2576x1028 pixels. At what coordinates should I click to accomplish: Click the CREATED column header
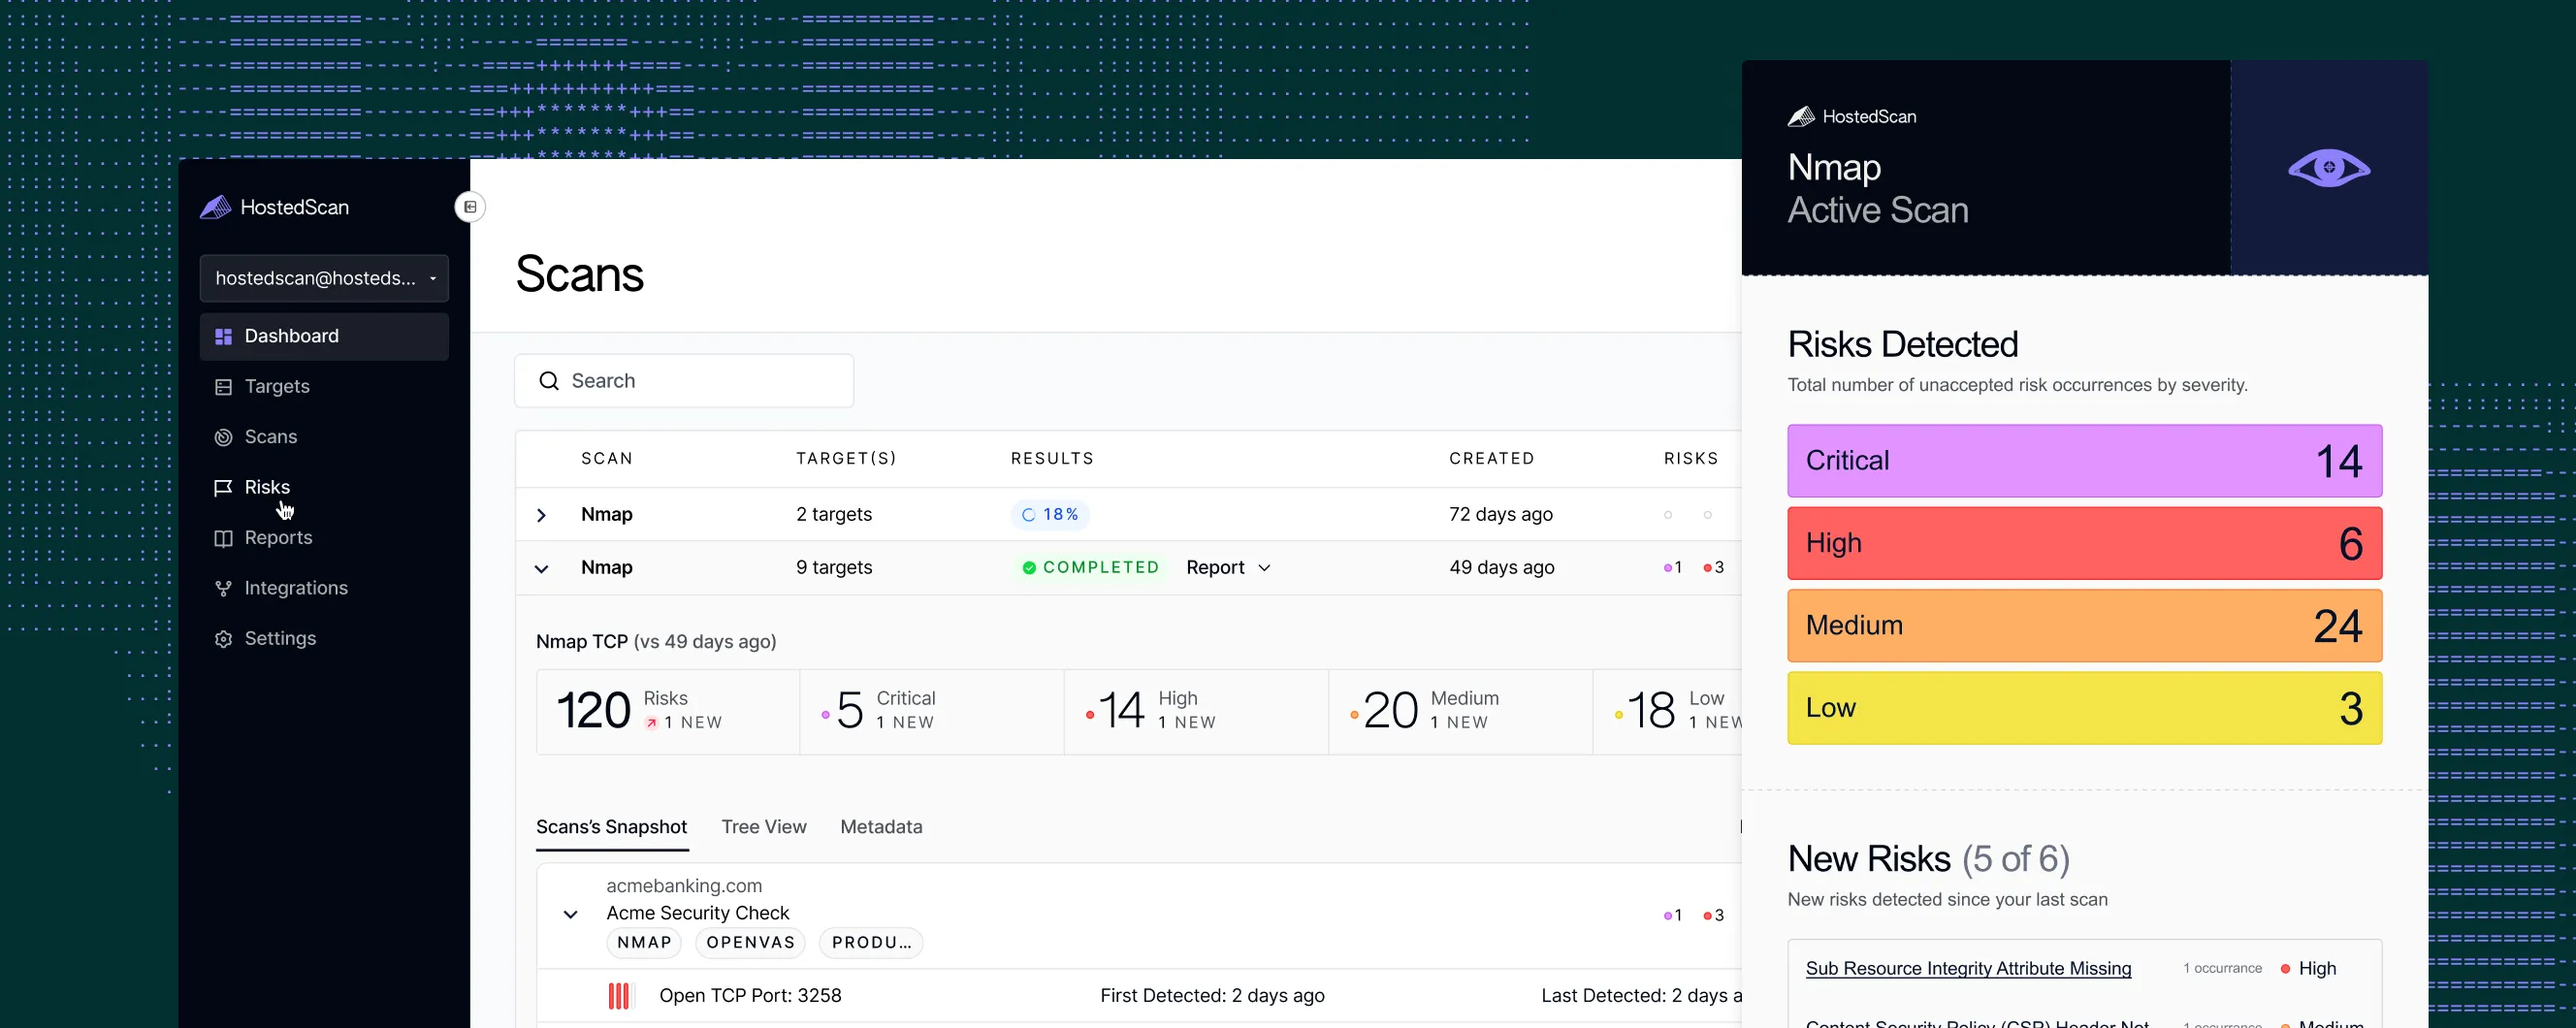(1491, 458)
